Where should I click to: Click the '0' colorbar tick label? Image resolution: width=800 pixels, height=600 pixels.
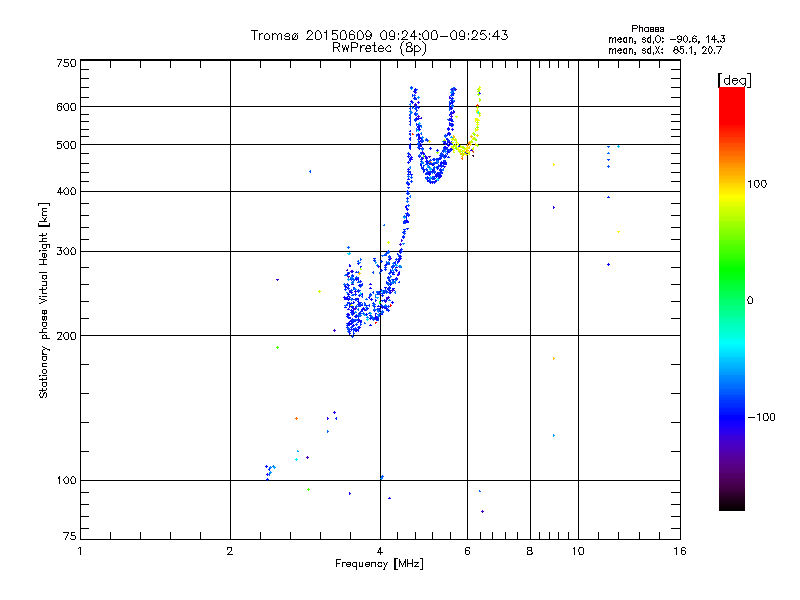click(750, 301)
